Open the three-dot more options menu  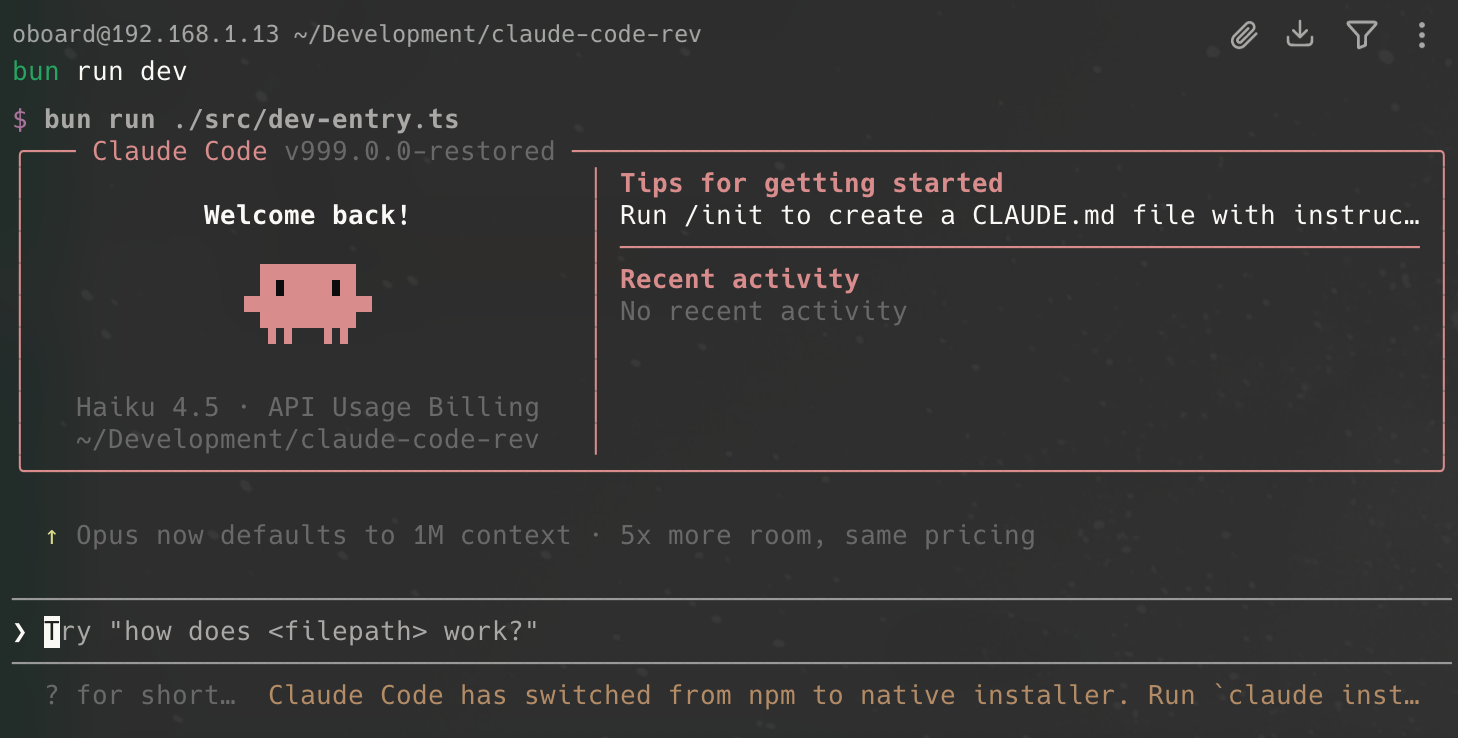point(1421,36)
